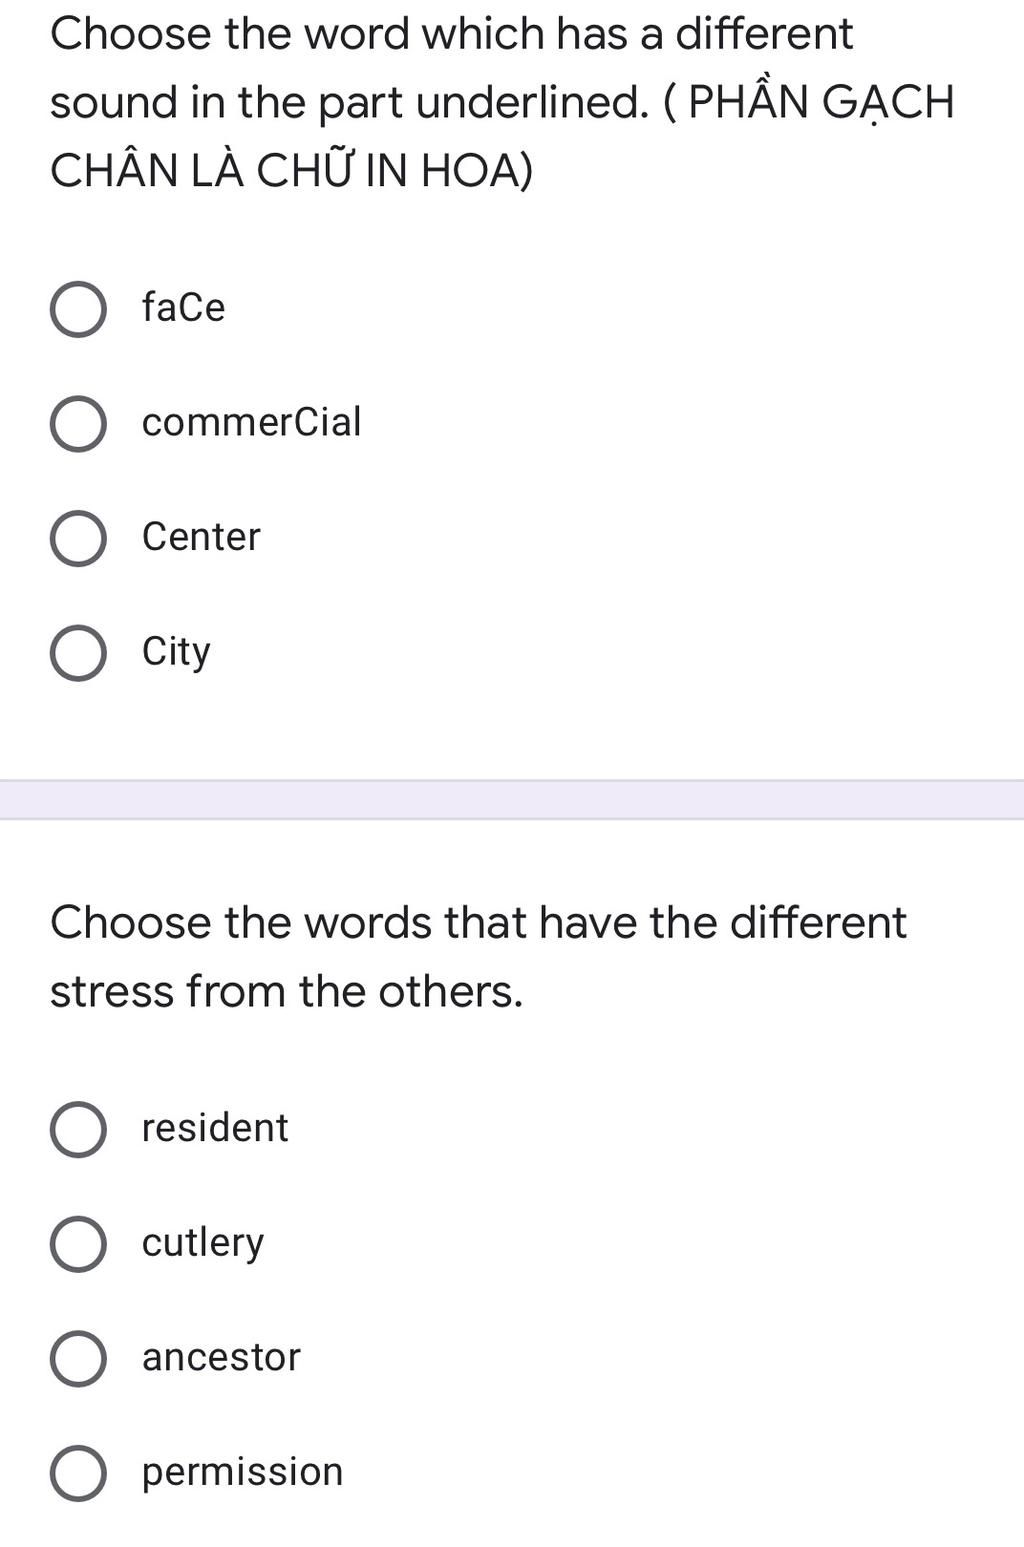
Task: Tap the 'permission' answer label text
Action: click(x=243, y=1472)
